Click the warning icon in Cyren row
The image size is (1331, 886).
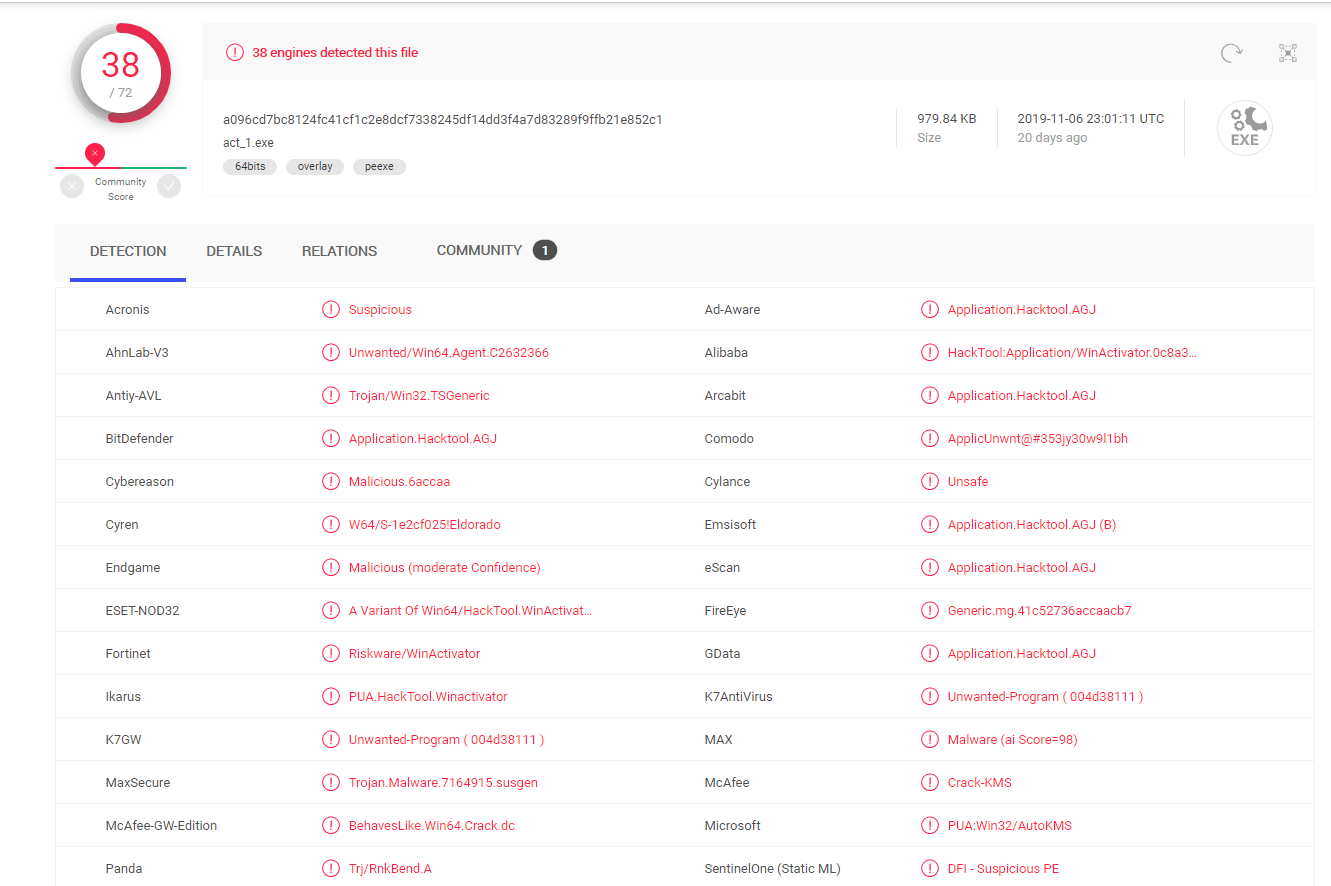(x=331, y=524)
